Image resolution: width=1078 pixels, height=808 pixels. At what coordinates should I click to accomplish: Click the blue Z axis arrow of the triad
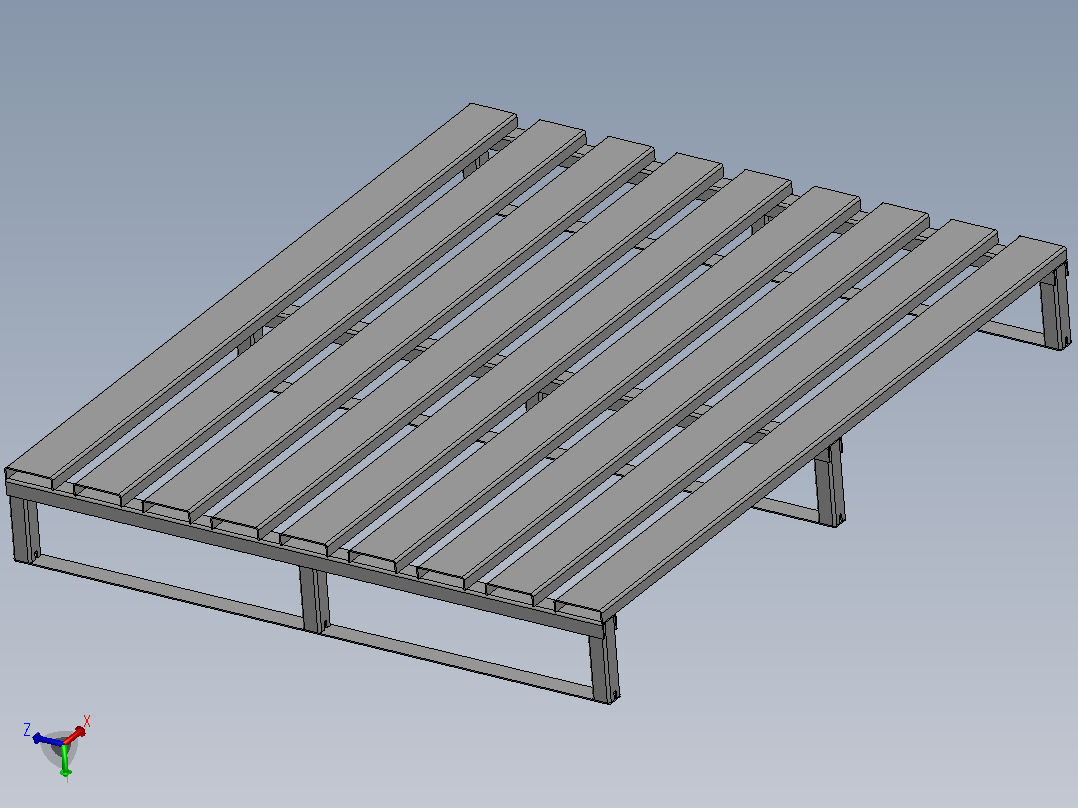47,740
